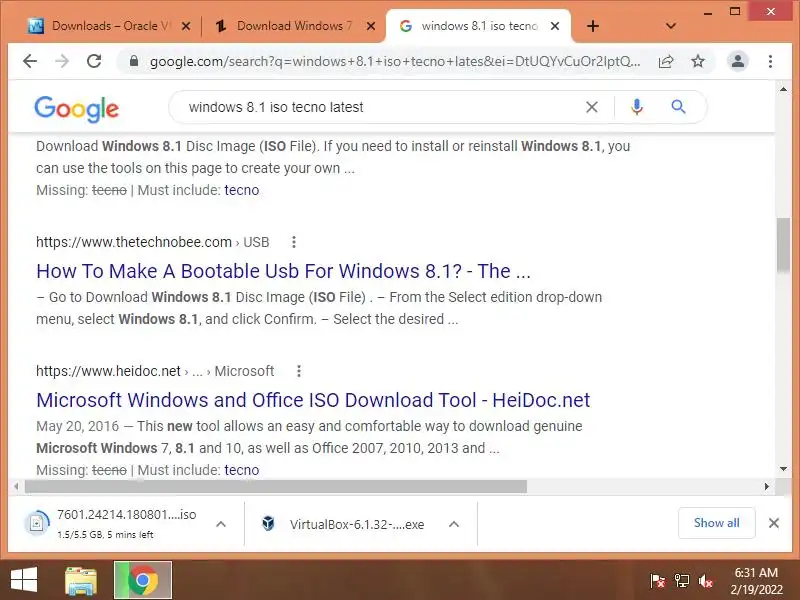
Task: Click first 'Must include: tecno' link
Action: [x=241, y=190]
